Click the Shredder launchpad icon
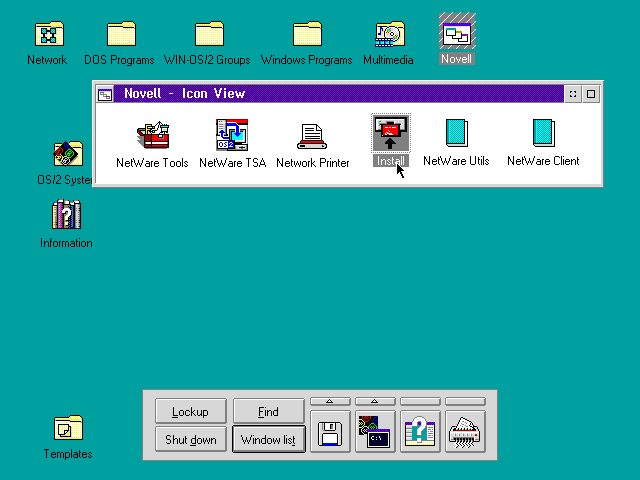The height and width of the screenshot is (480, 640). tap(465, 432)
